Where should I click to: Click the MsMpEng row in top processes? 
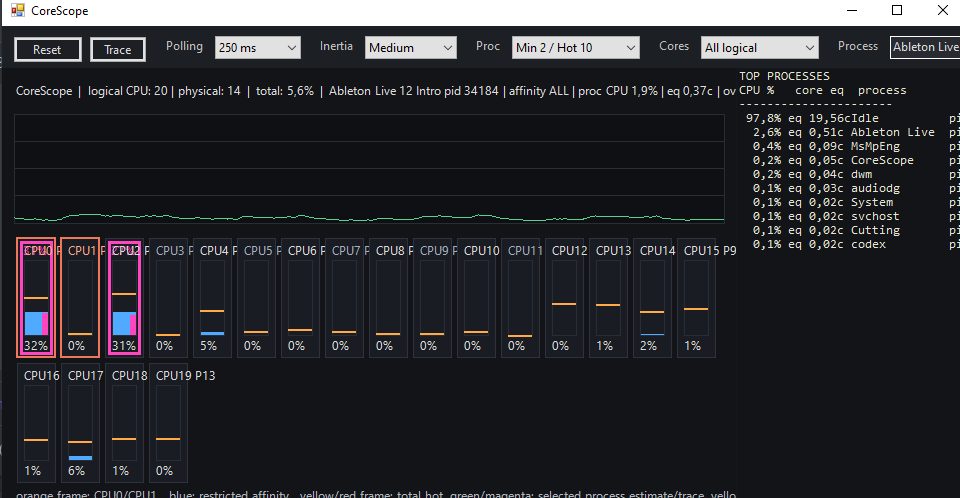click(849, 146)
